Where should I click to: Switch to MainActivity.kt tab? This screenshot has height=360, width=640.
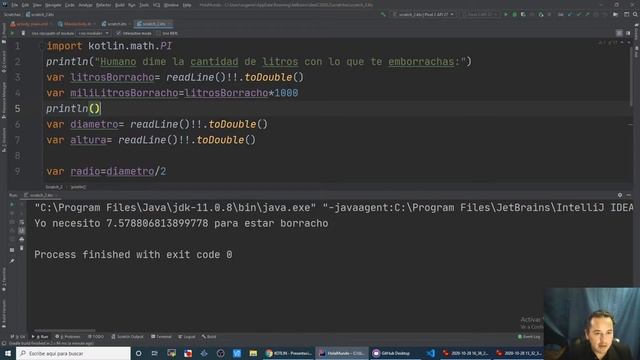[77, 24]
